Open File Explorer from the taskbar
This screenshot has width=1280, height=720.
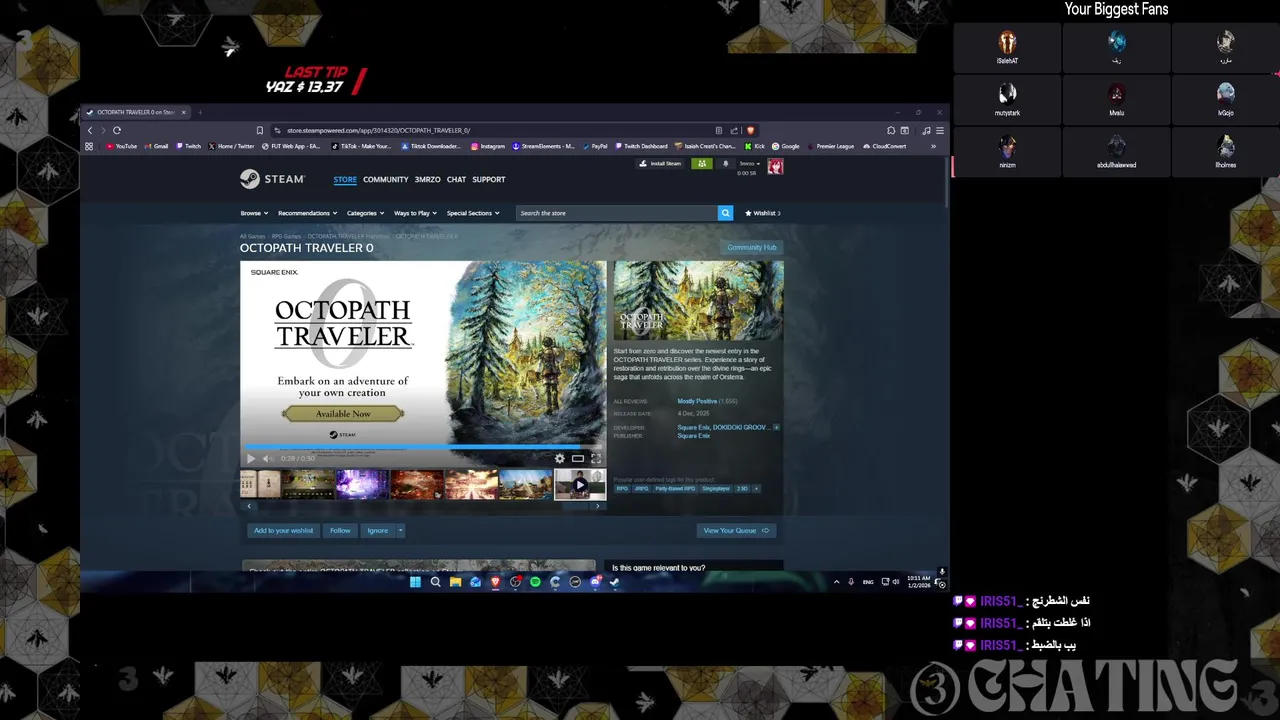coord(455,582)
